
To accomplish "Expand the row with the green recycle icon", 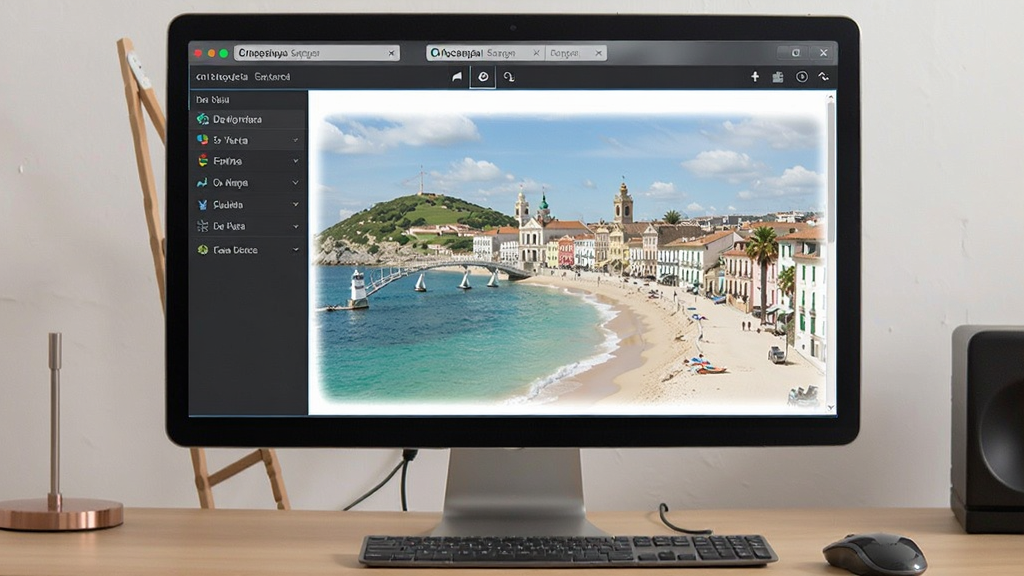I will 296,249.
